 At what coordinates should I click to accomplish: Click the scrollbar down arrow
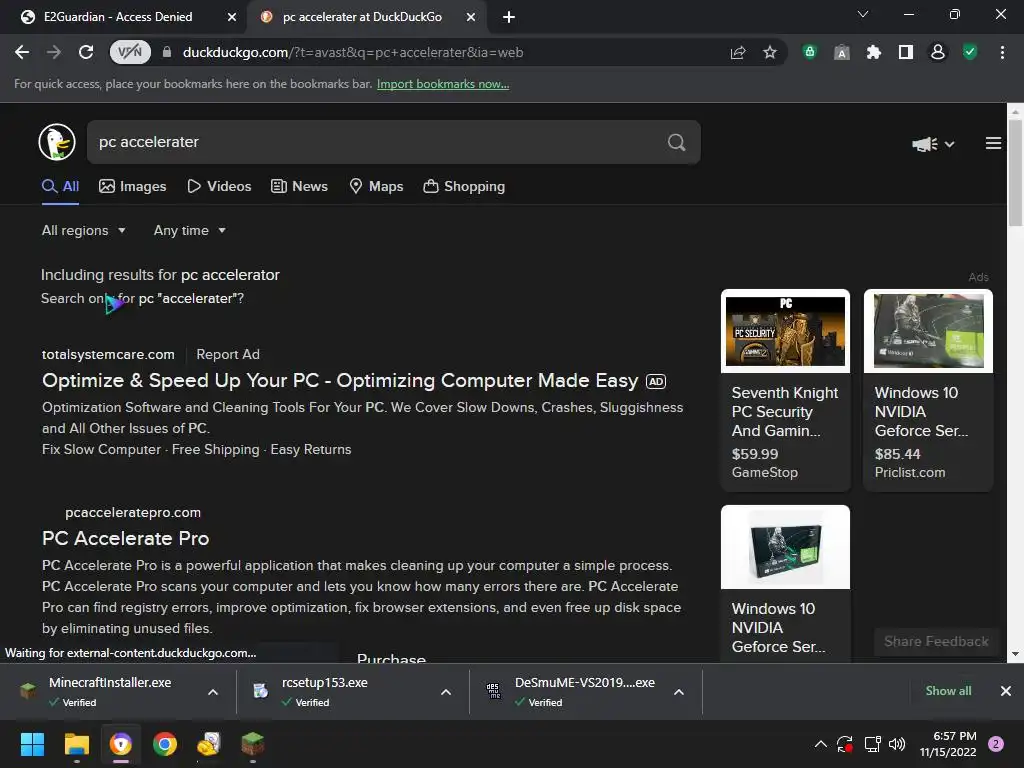click(x=1015, y=654)
